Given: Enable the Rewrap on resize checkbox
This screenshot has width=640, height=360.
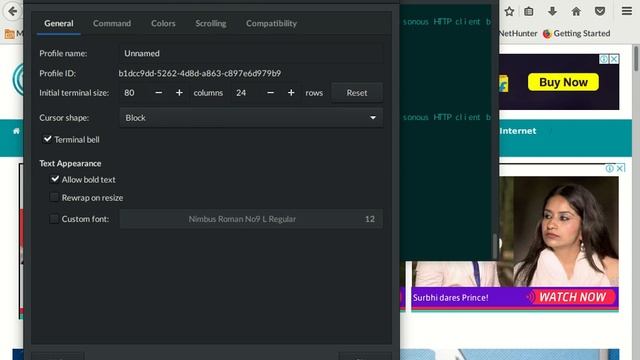Looking at the screenshot, I should pyautogui.click(x=54, y=198).
